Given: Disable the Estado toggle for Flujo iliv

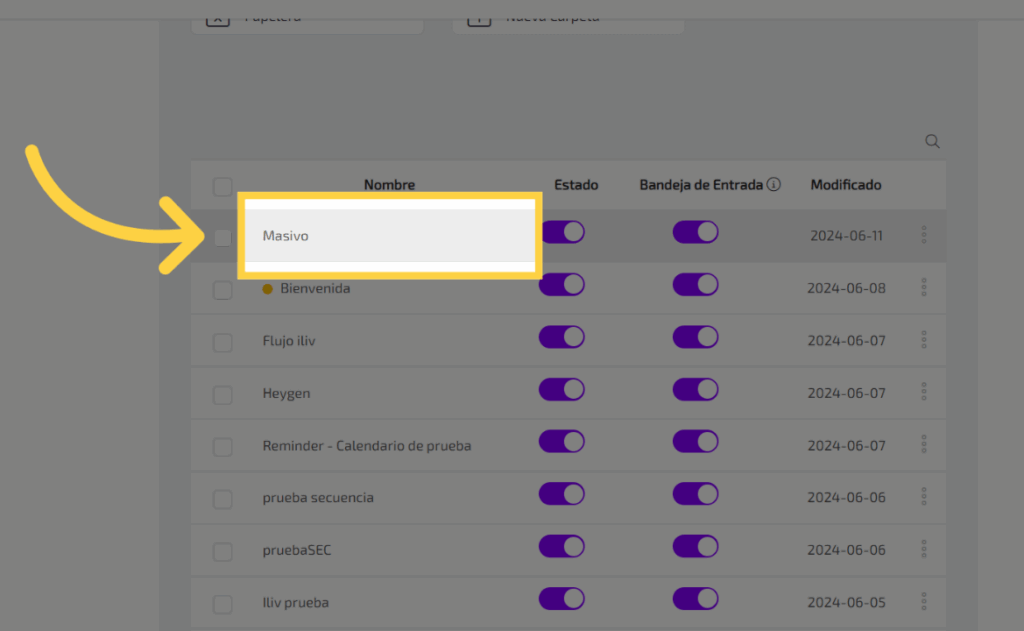Looking at the screenshot, I should [x=562, y=337].
